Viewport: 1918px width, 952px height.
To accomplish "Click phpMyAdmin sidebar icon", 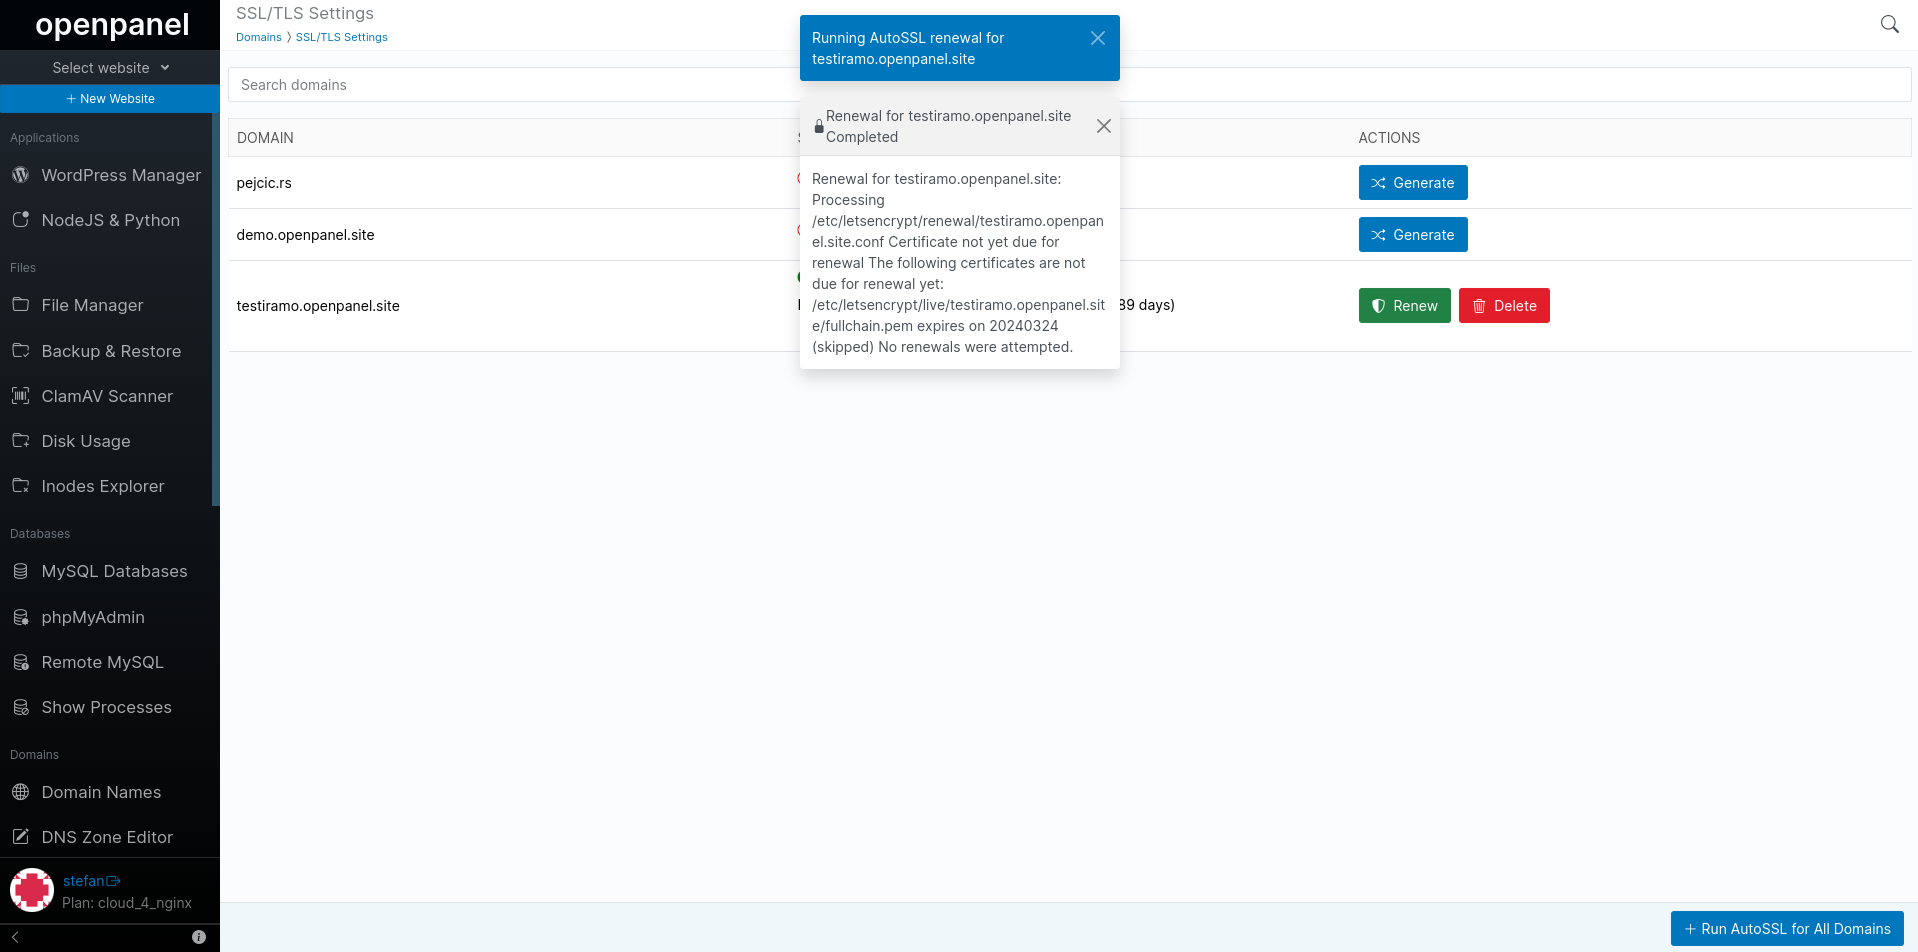I will pyautogui.click(x=20, y=617).
